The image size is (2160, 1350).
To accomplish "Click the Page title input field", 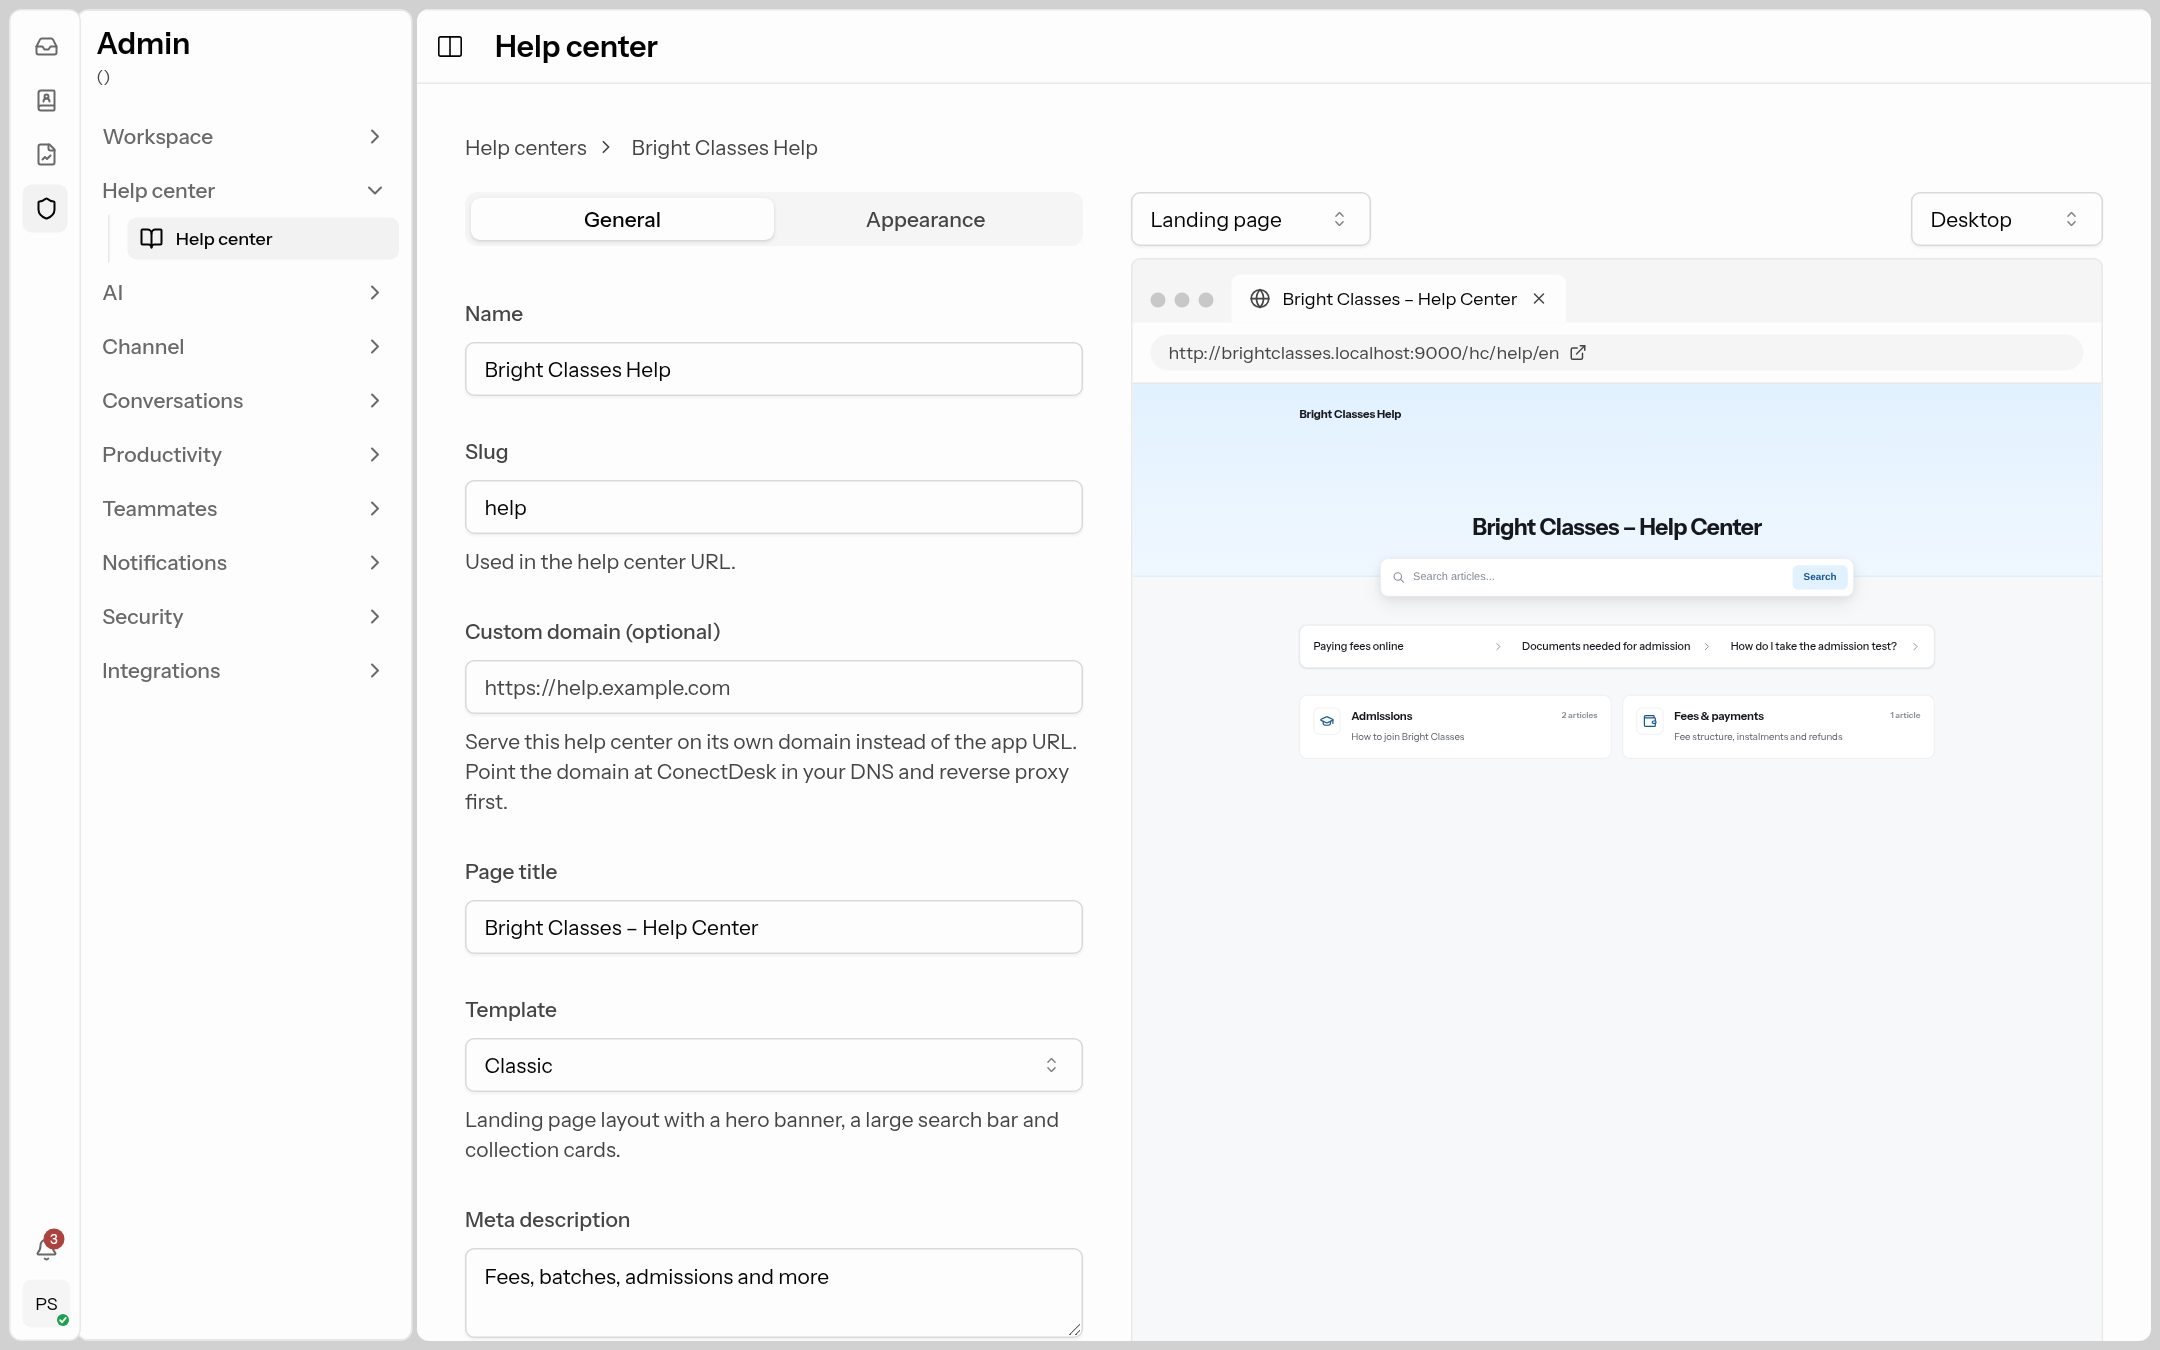I will coord(773,928).
